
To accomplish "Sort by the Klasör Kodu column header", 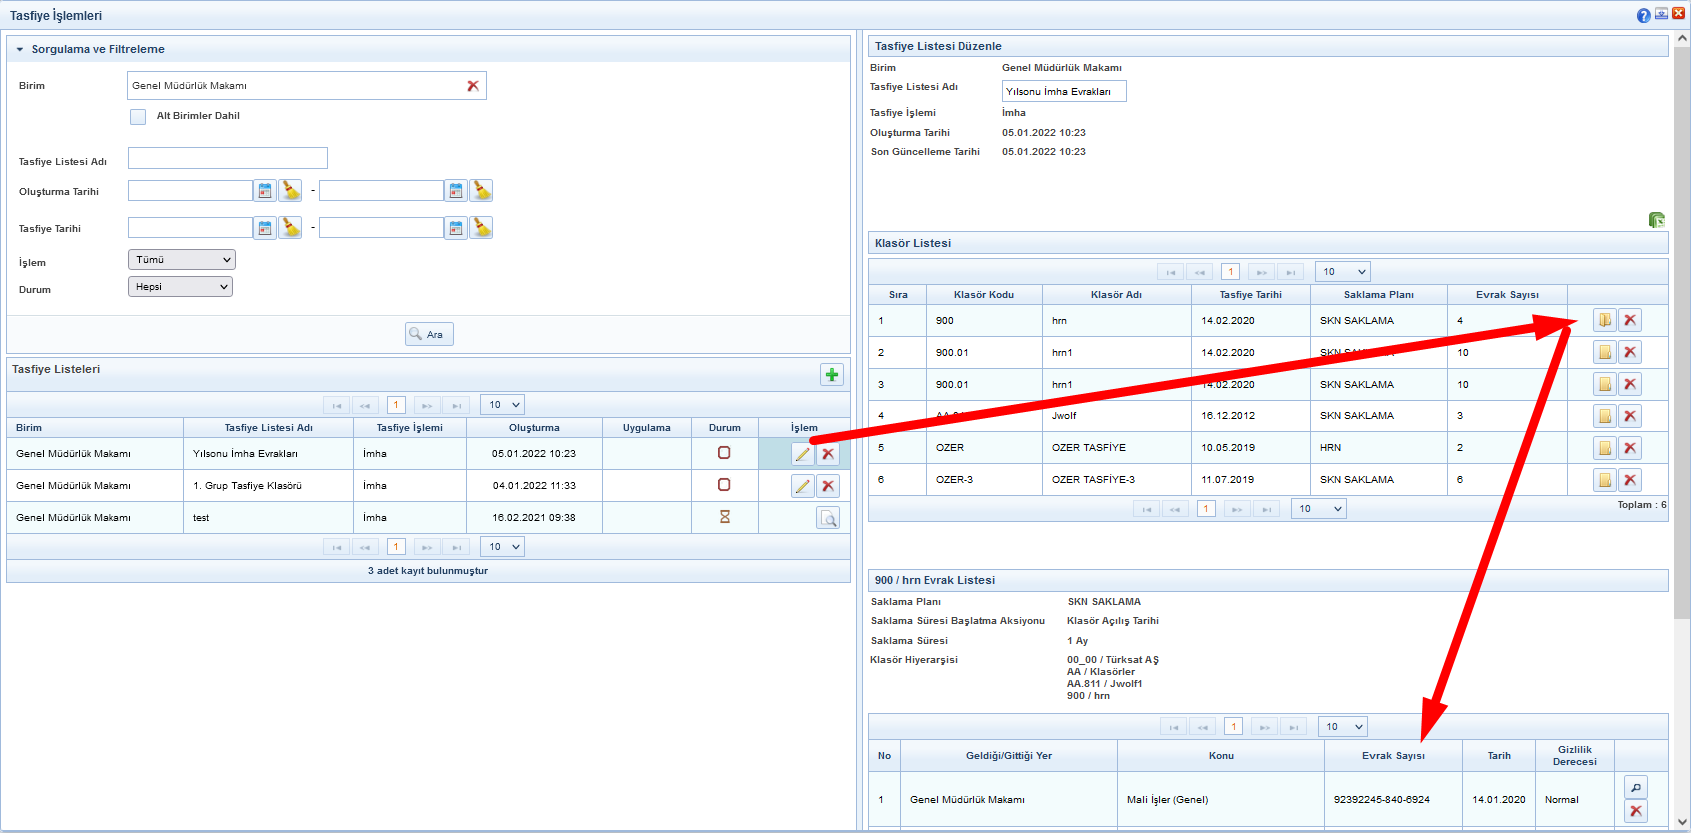I will pos(983,295).
